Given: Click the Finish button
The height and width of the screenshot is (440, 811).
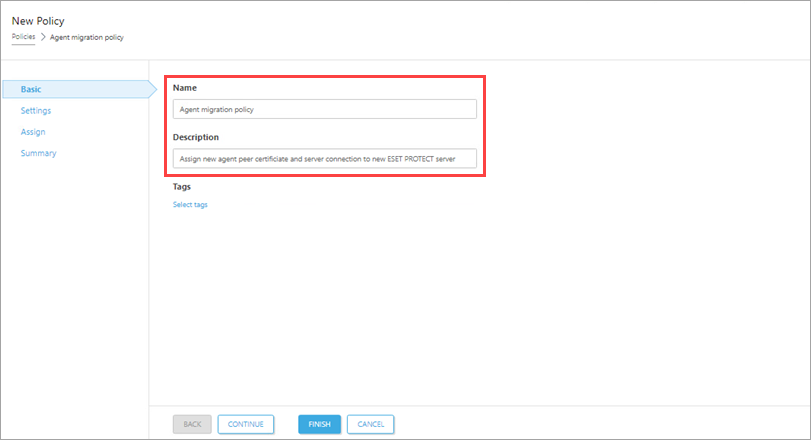Looking at the screenshot, I should pos(319,424).
